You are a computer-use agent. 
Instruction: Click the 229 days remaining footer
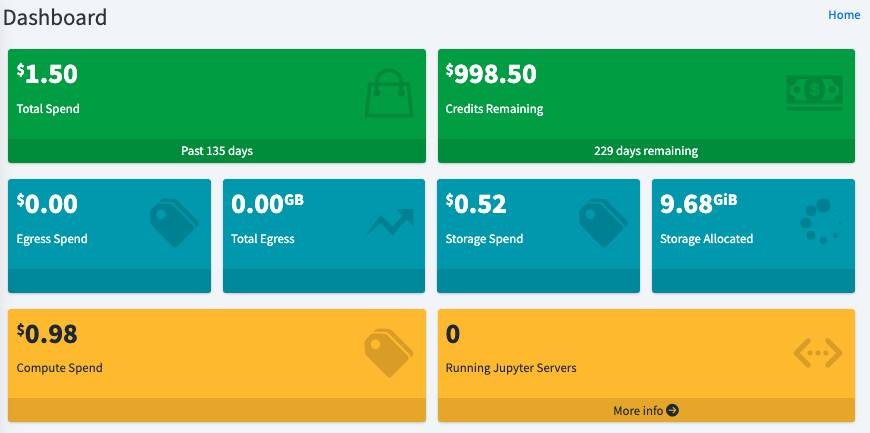pos(646,150)
